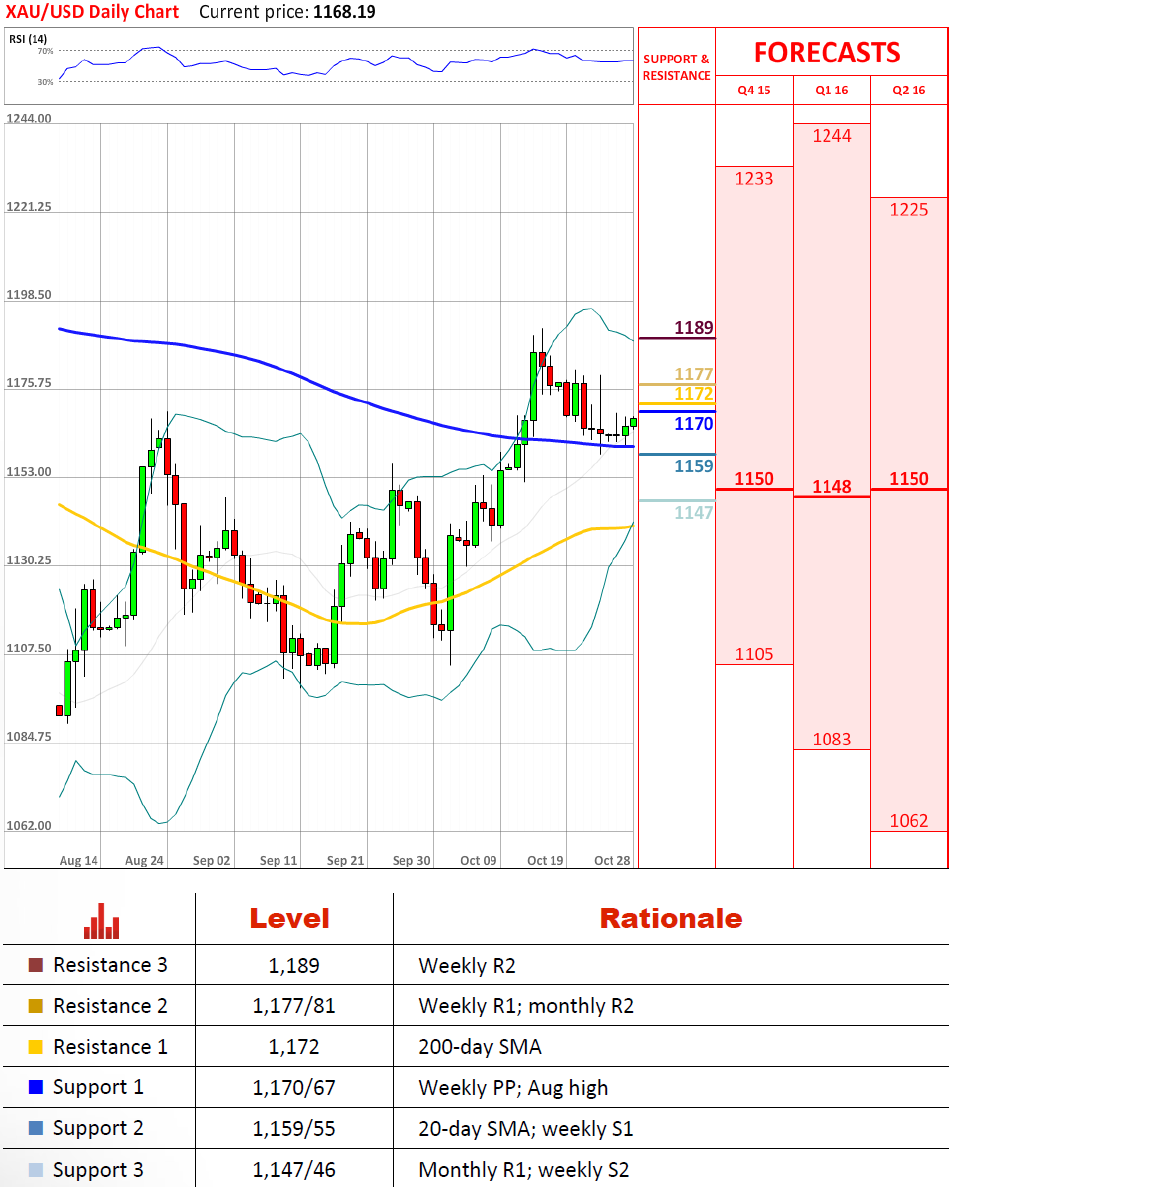Click the Q4 15 high forecast 1233
This screenshot has height=1187, width=1152.
click(x=754, y=179)
